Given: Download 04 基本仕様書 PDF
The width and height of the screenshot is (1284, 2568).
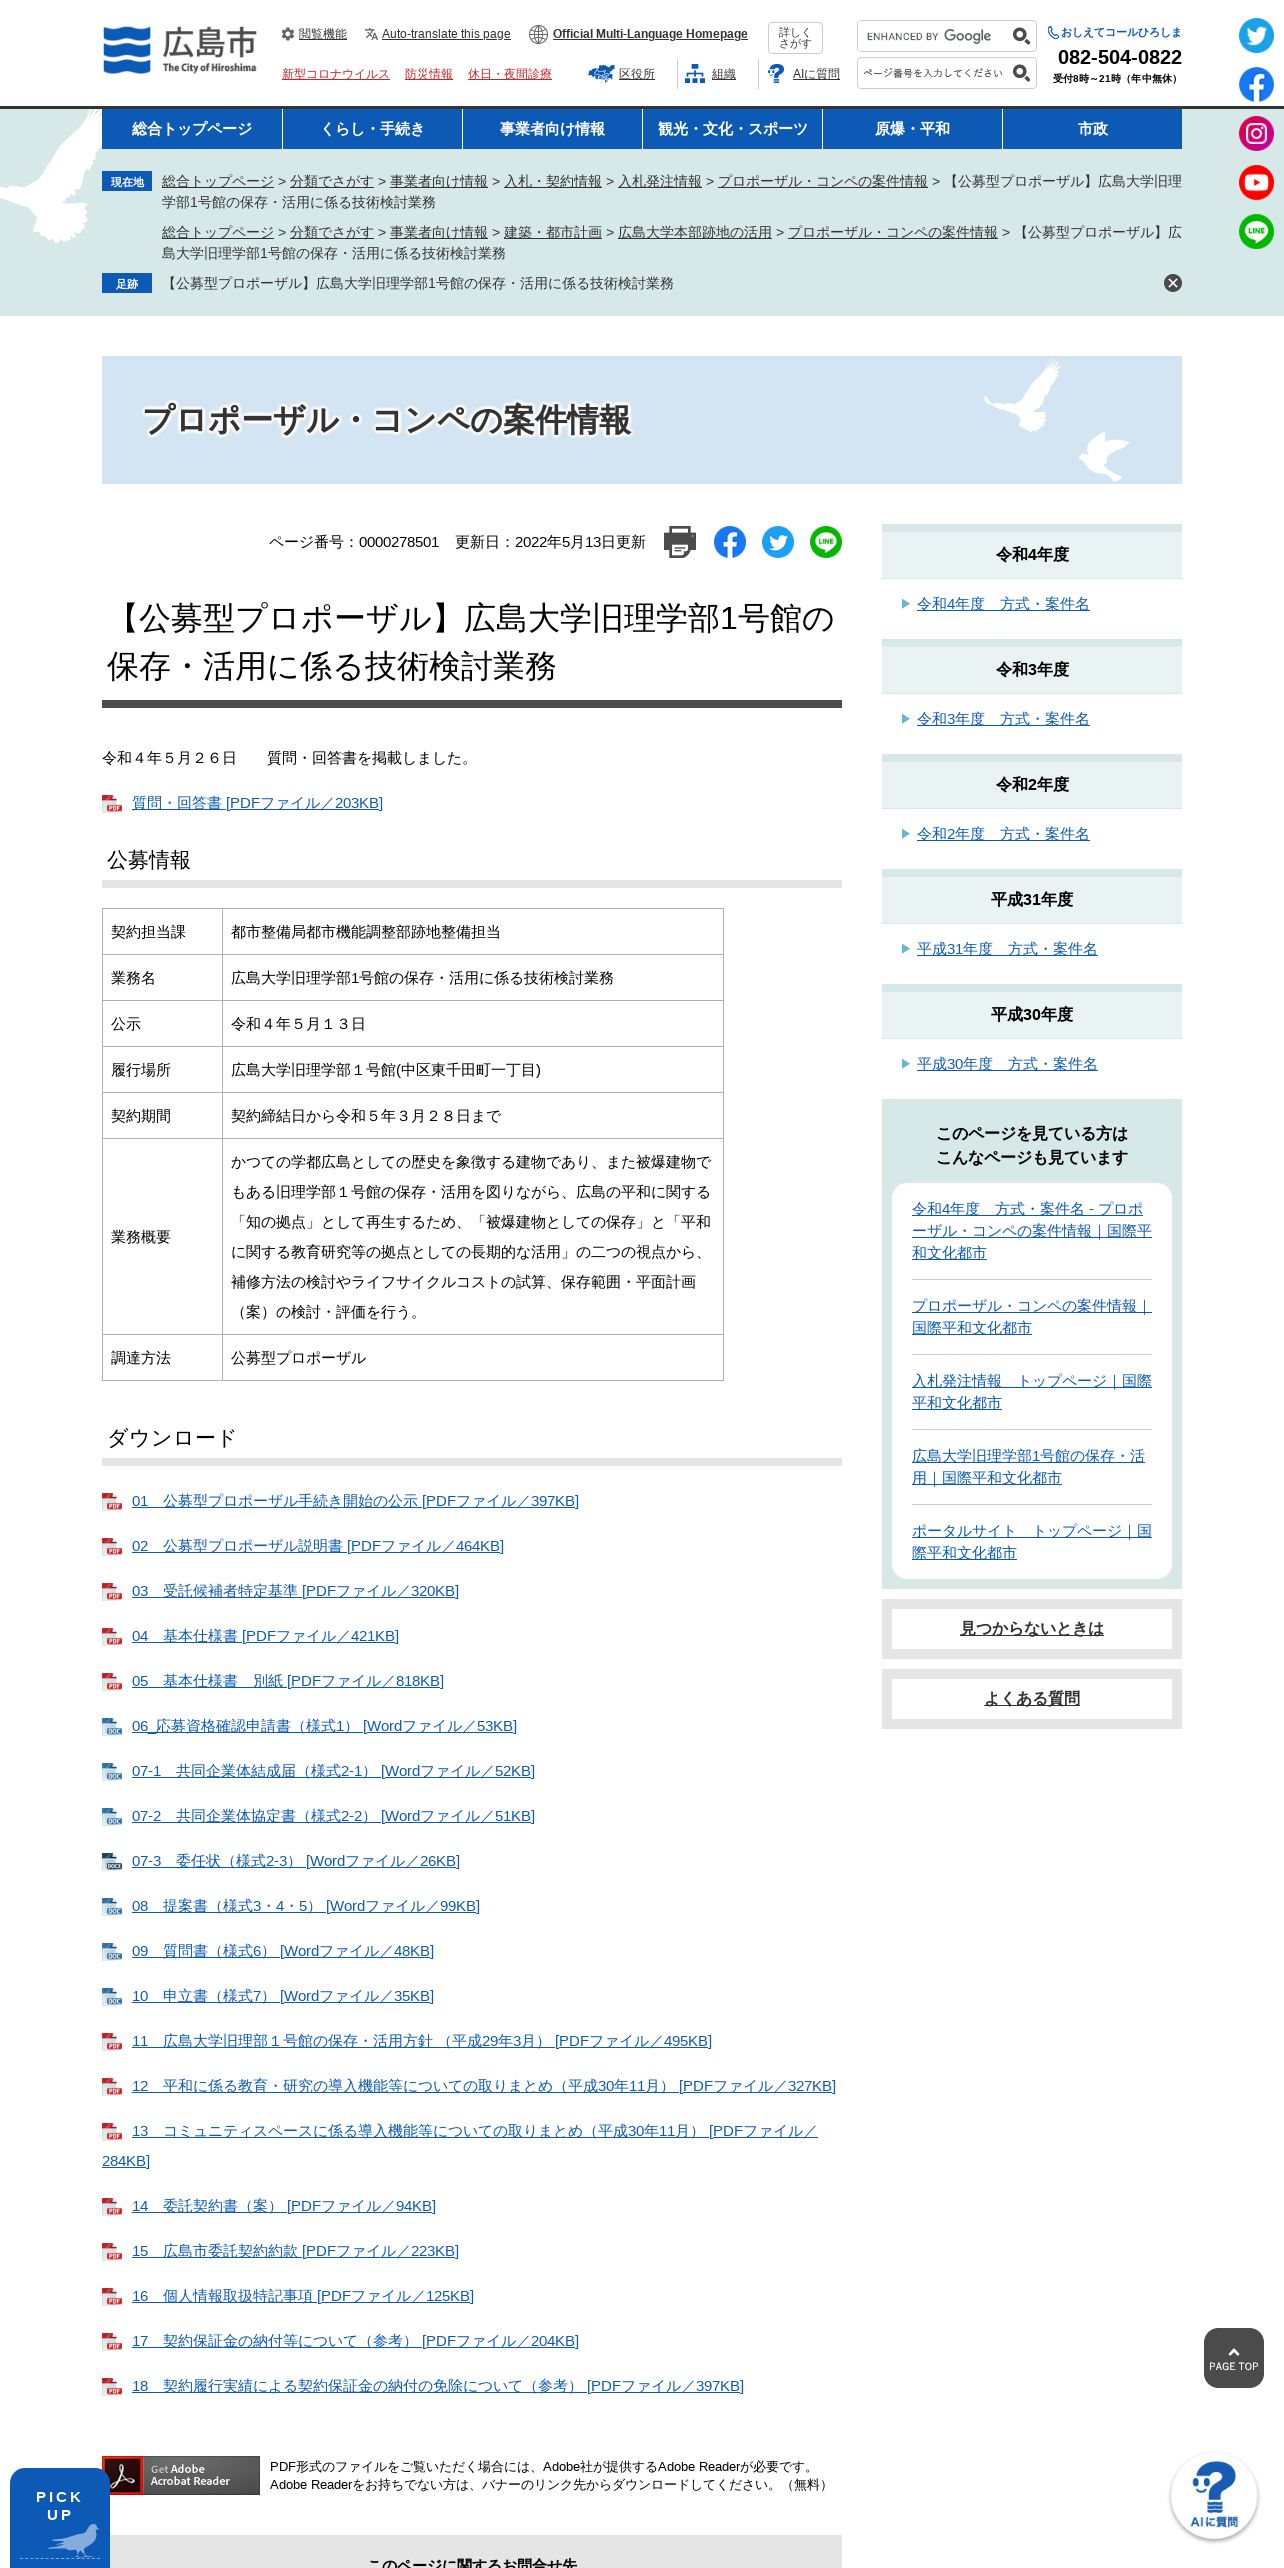Looking at the screenshot, I should pos(265,1636).
